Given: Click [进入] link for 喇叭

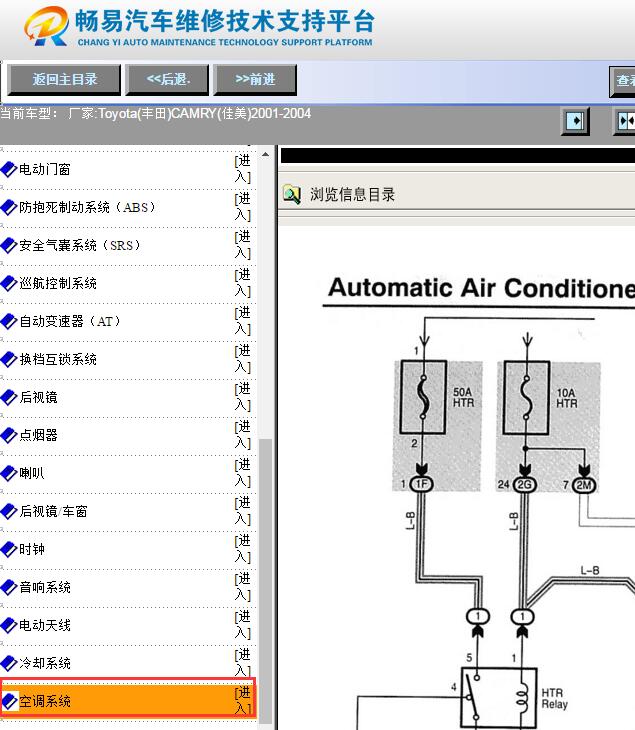Looking at the screenshot, I should (243, 473).
